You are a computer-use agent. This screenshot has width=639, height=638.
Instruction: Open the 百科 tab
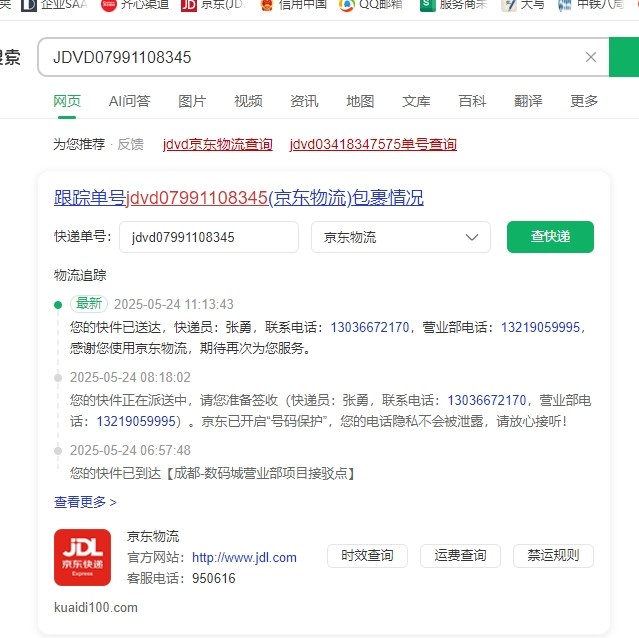point(472,101)
